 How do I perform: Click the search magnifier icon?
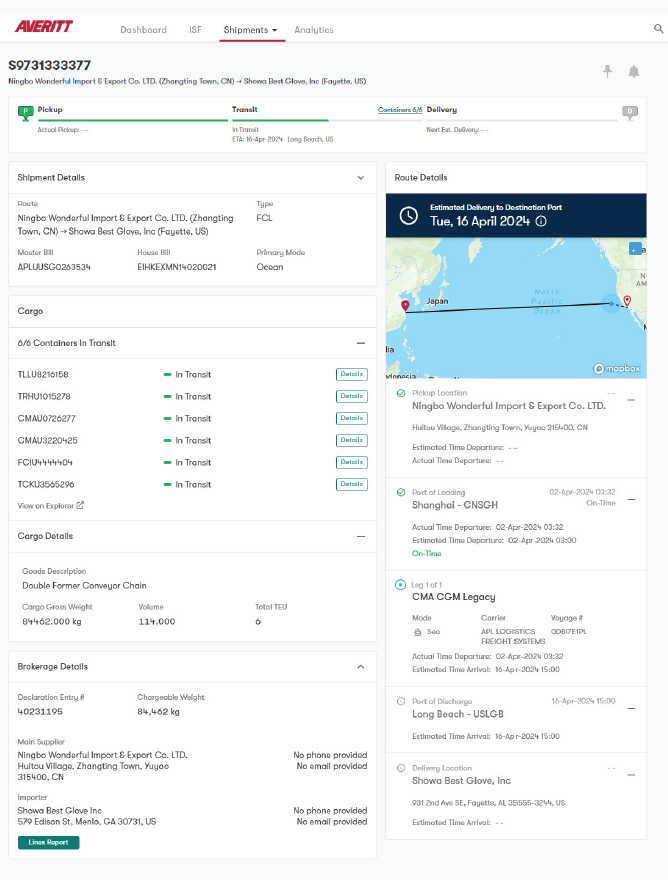658,29
